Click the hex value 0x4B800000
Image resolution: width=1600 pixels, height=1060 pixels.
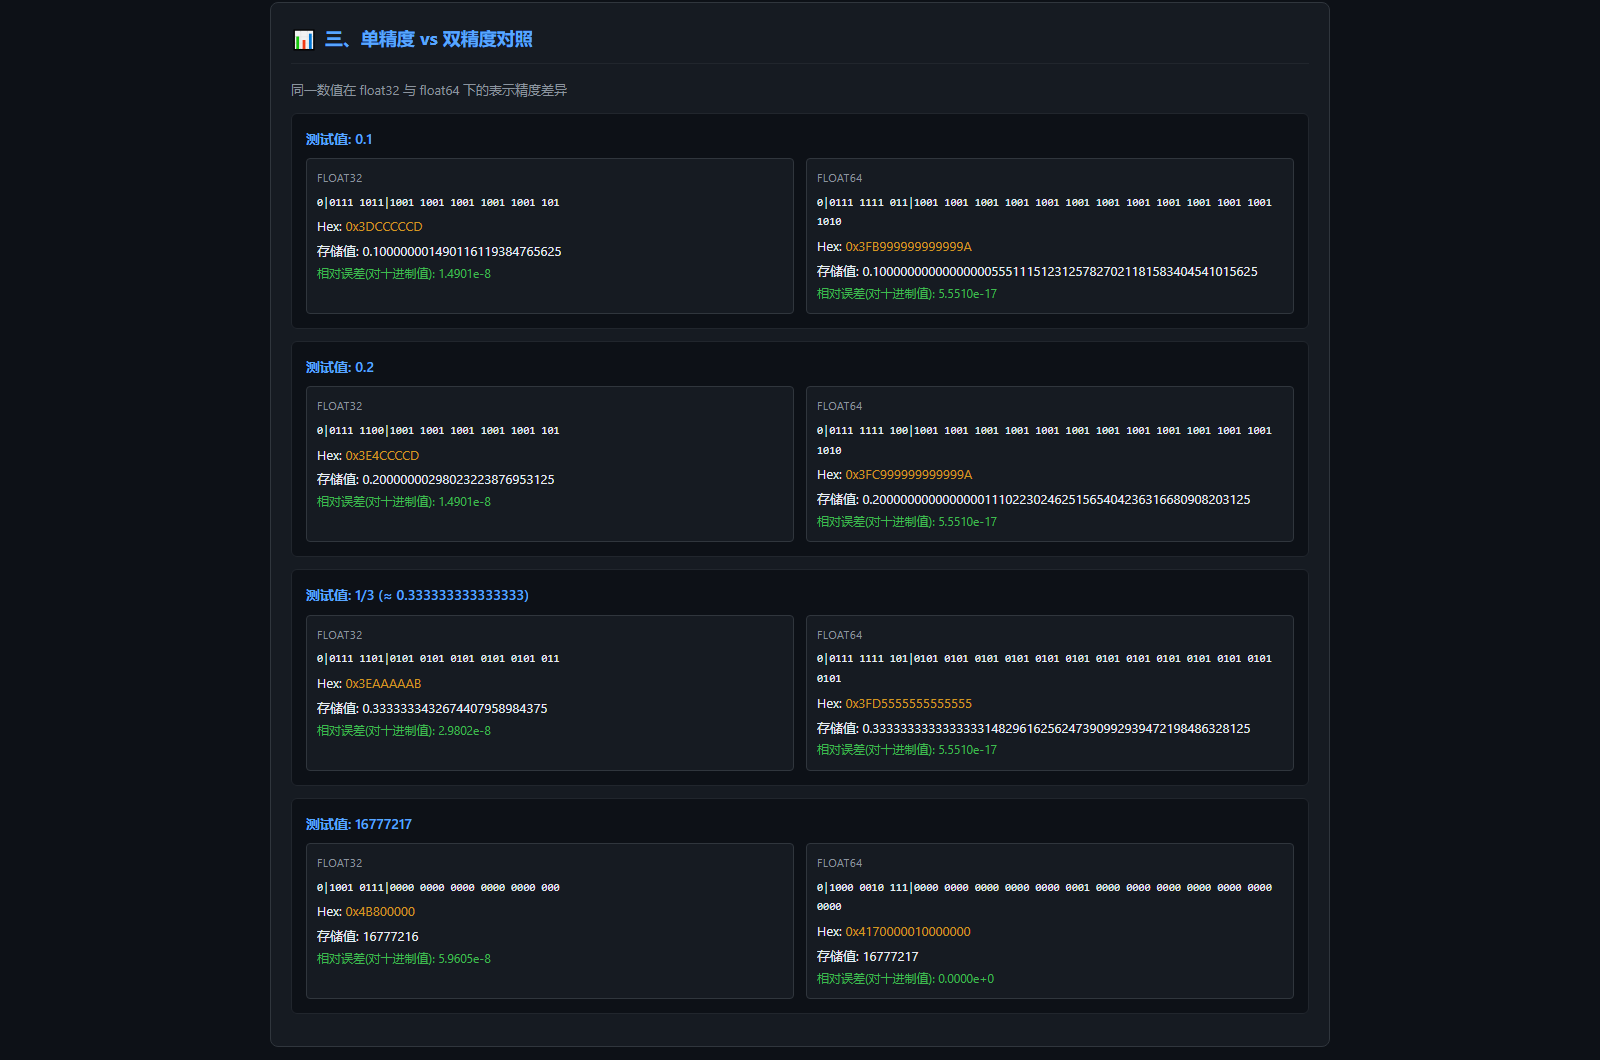tap(380, 912)
